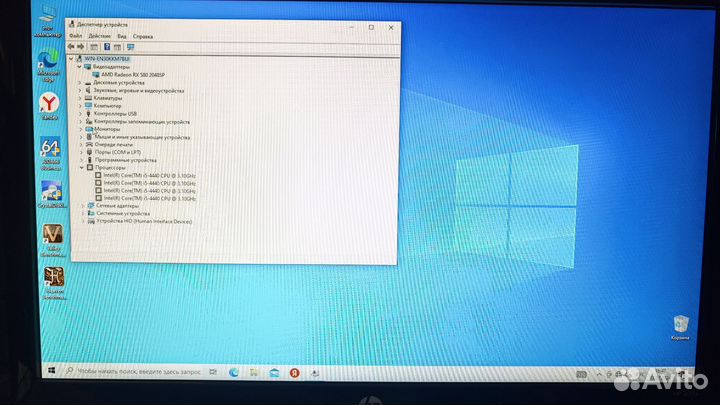Screen dimensions: 720x405
Task: Open Microsoft Edge from the taskbar
Action: (234, 372)
